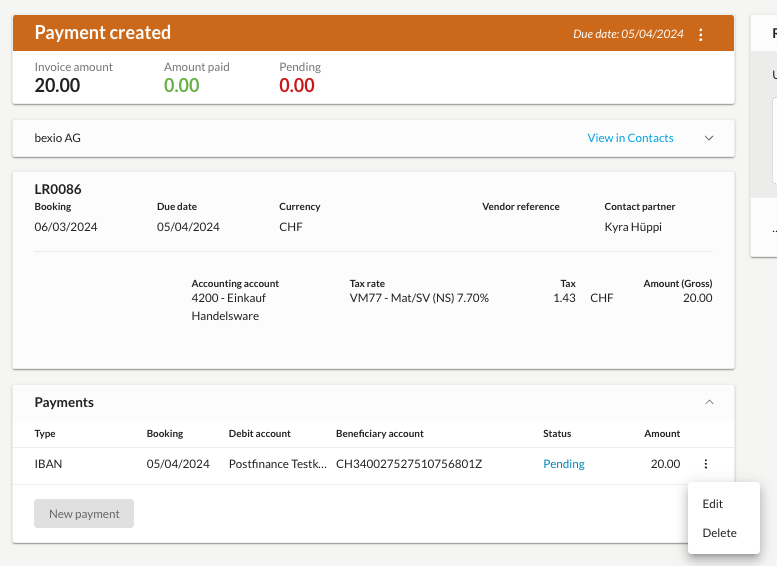Click the bexio AG vendor name
The width and height of the screenshot is (777, 566).
(x=57, y=138)
